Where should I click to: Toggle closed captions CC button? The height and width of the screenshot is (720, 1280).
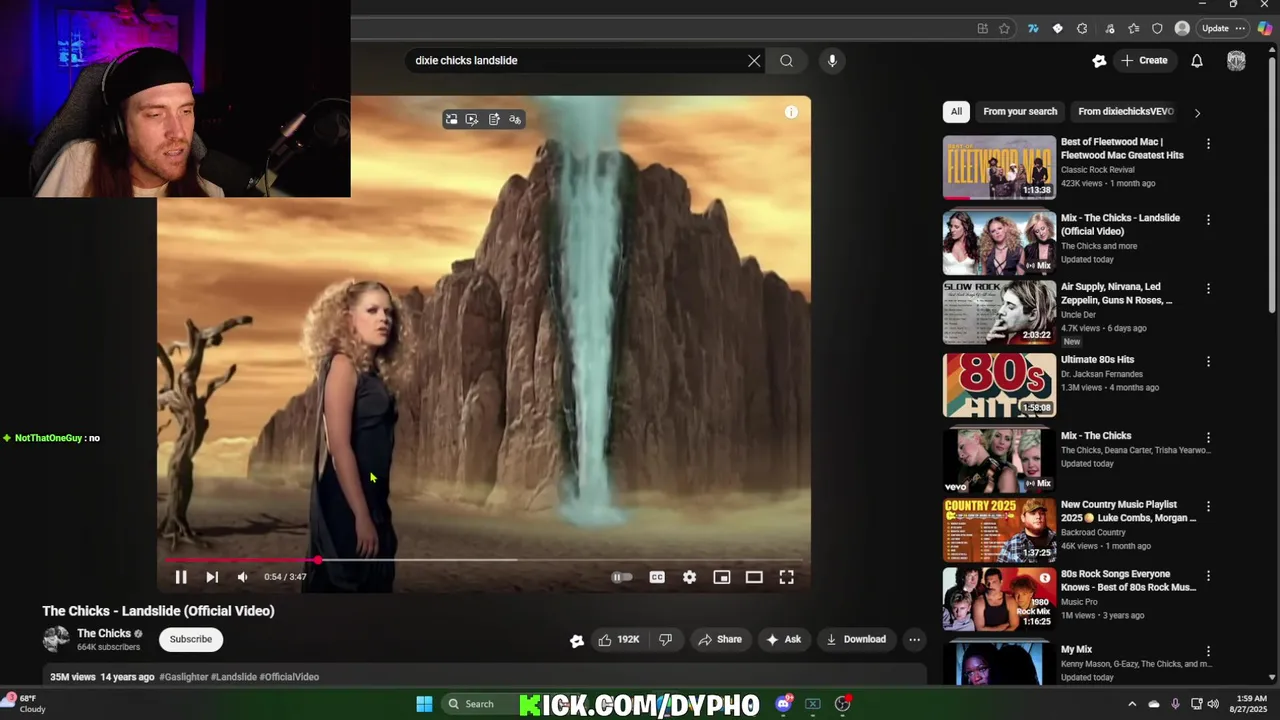(657, 577)
